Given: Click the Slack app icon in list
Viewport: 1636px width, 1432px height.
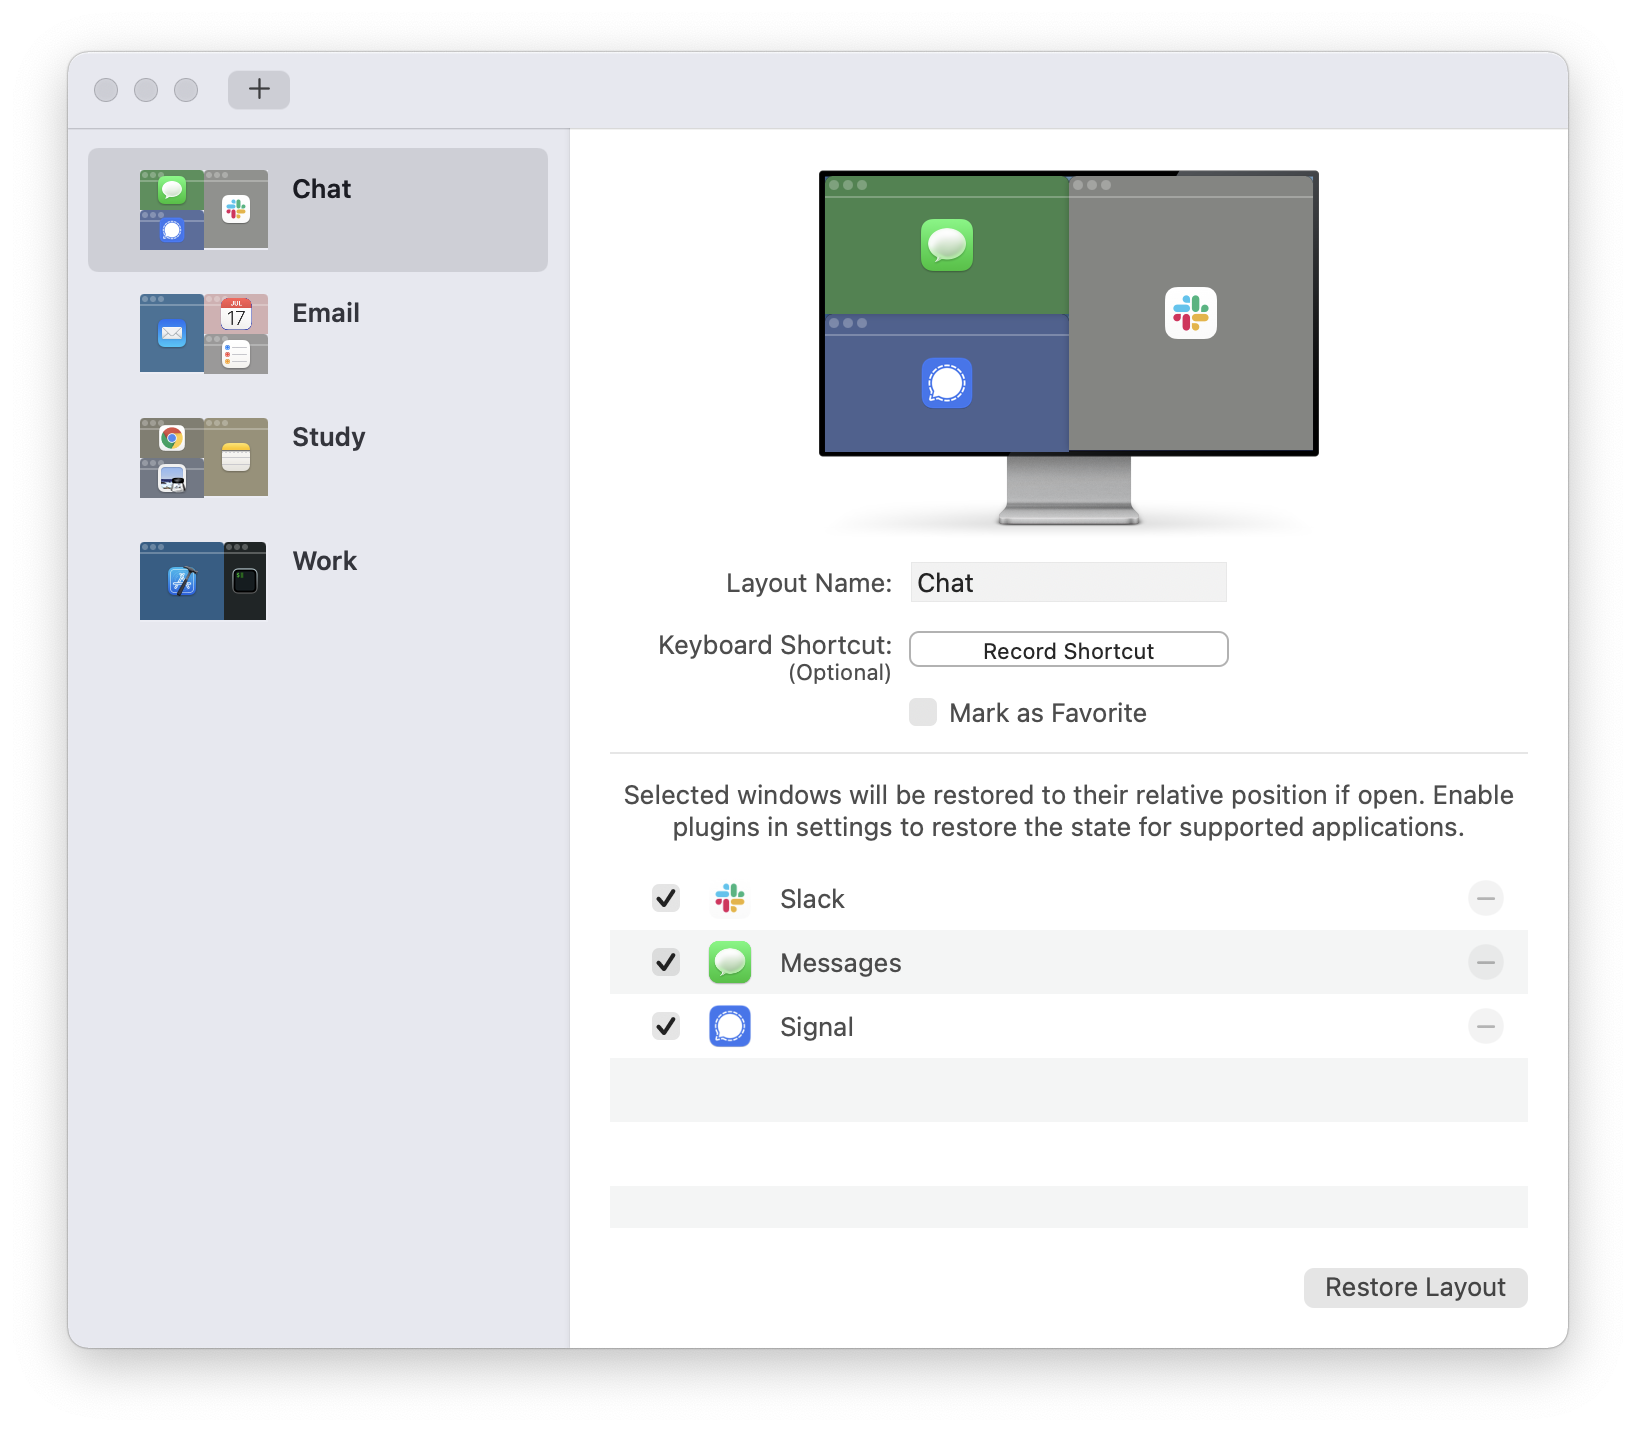Looking at the screenshot, I should tap(730, 898).
